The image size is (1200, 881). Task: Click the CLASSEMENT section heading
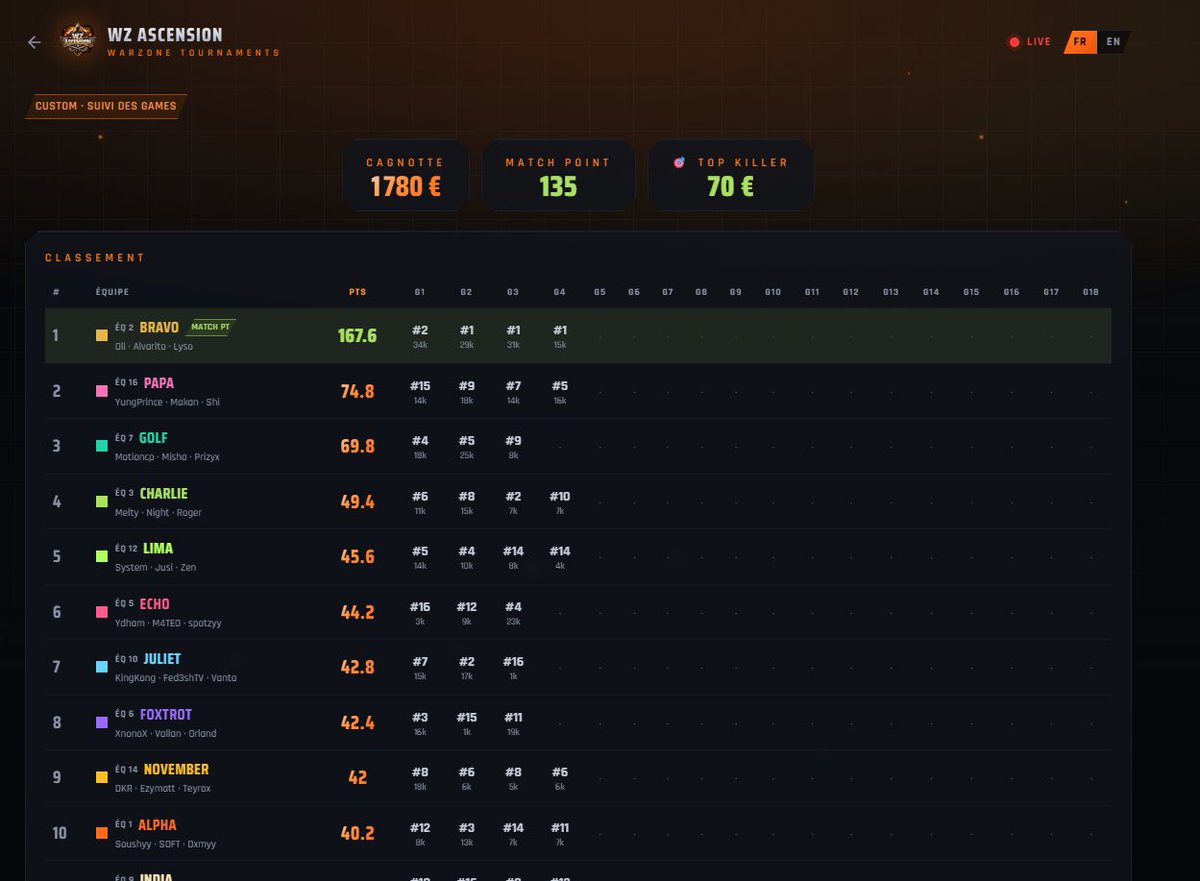pos(95,258)
